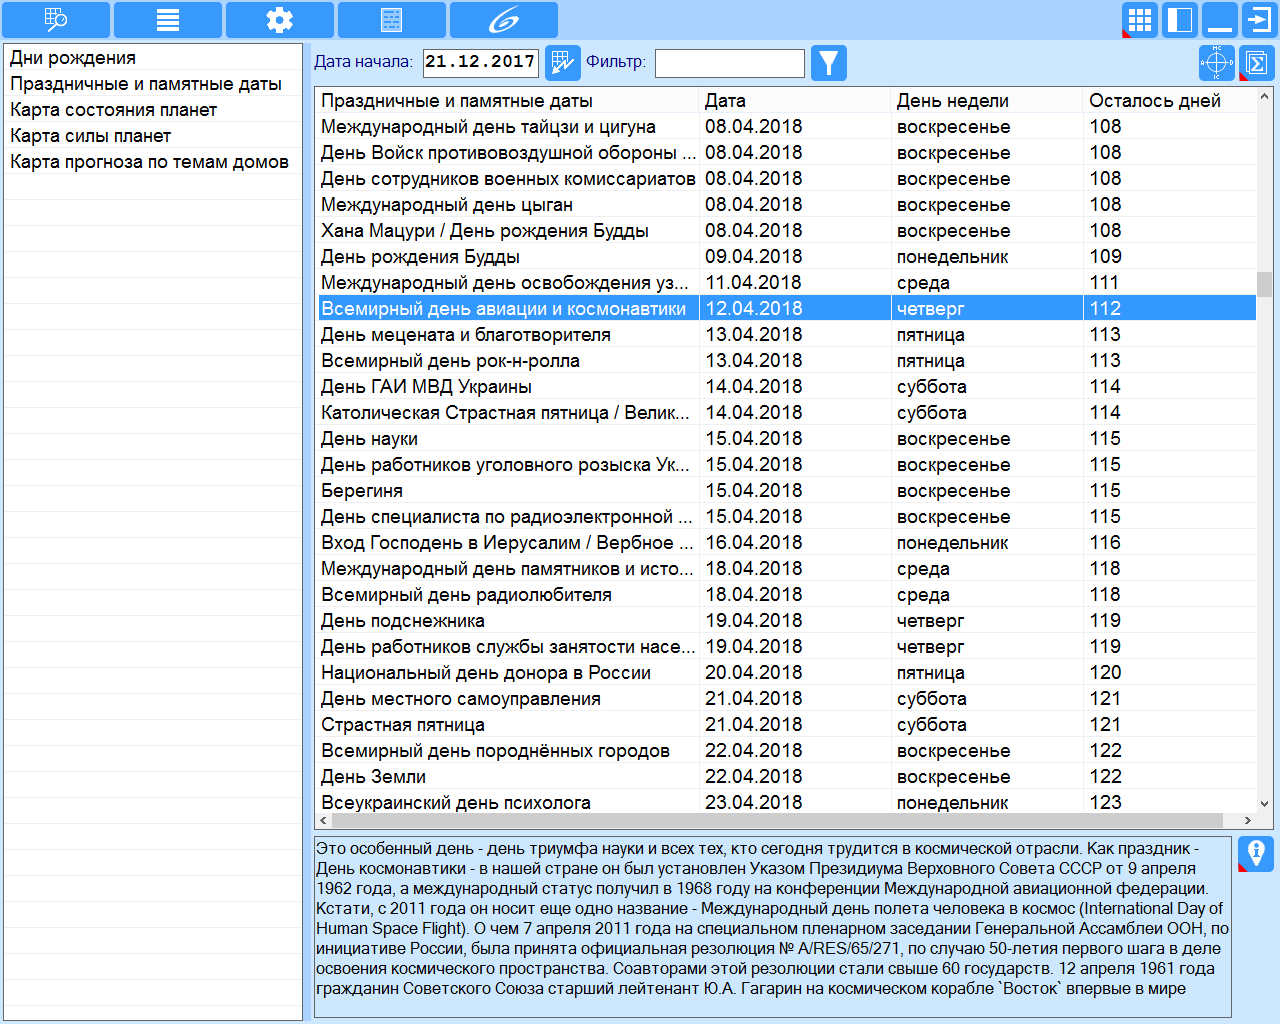Click the info pin icon beside description
The image size is (1280, 1024).
(1256, 854)
